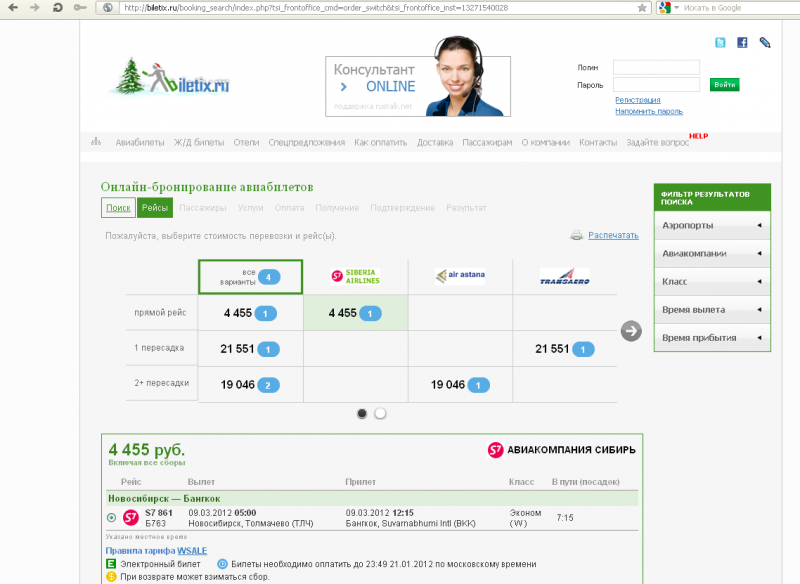Click the gray next-arrow beside fare table
This screenshot has height=584, width=800.
click(631, 331)
